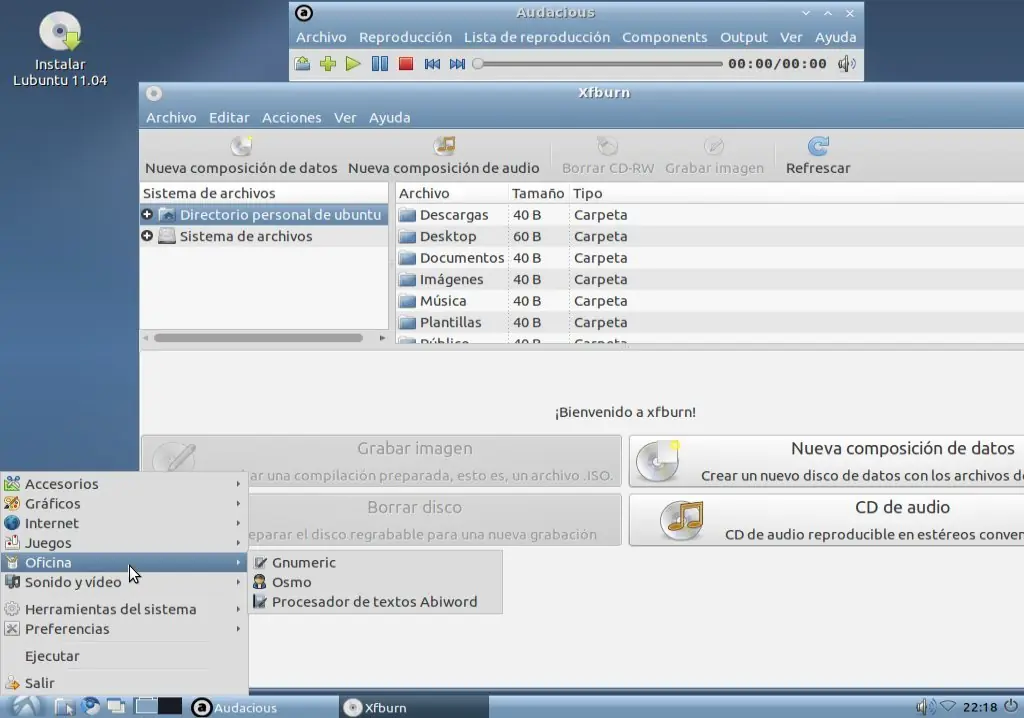Click the green plus add-files icon in Audacious
The width and height of the screenshot is (1024, 718).
coord(328,63)
